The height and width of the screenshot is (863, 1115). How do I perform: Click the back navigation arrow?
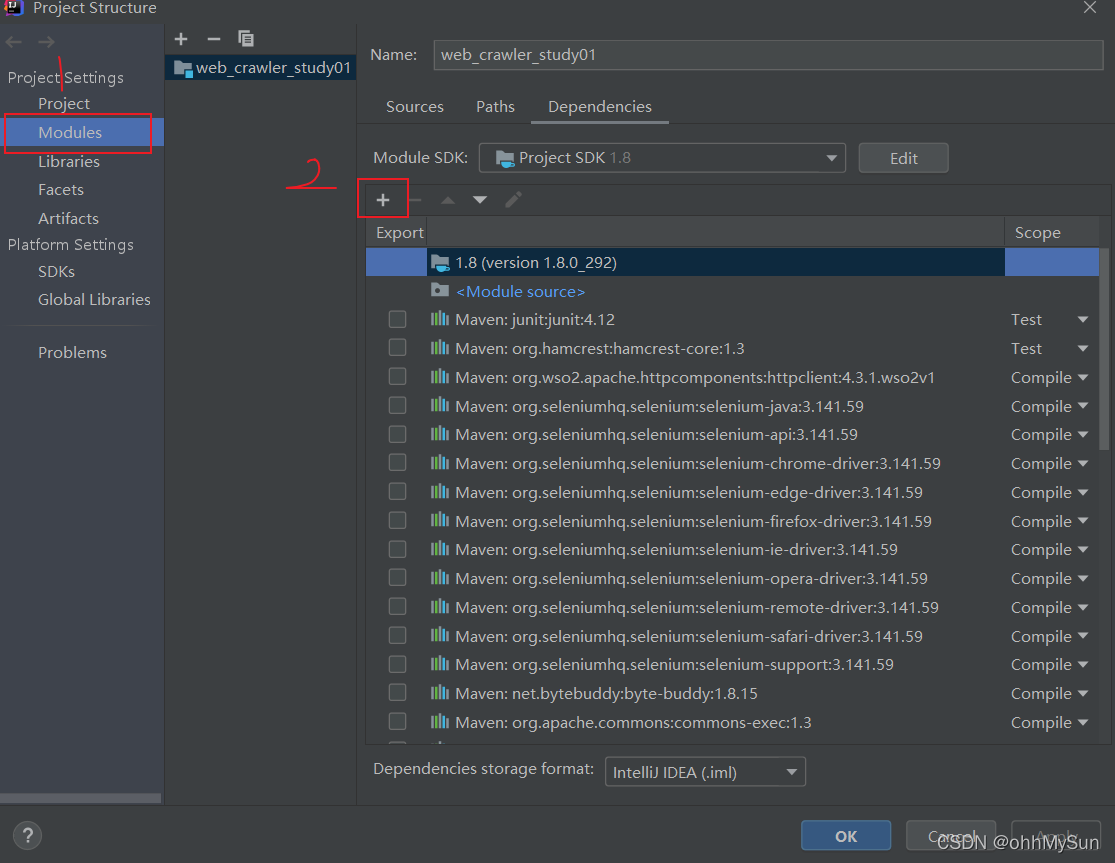tap(14, 42)
